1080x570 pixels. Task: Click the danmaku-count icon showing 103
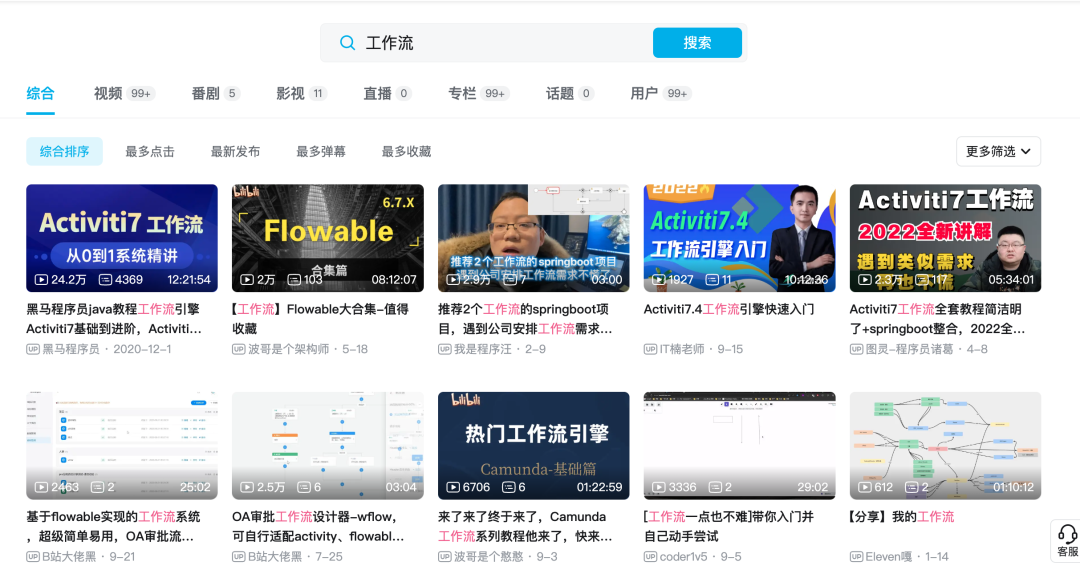(294, 279)
